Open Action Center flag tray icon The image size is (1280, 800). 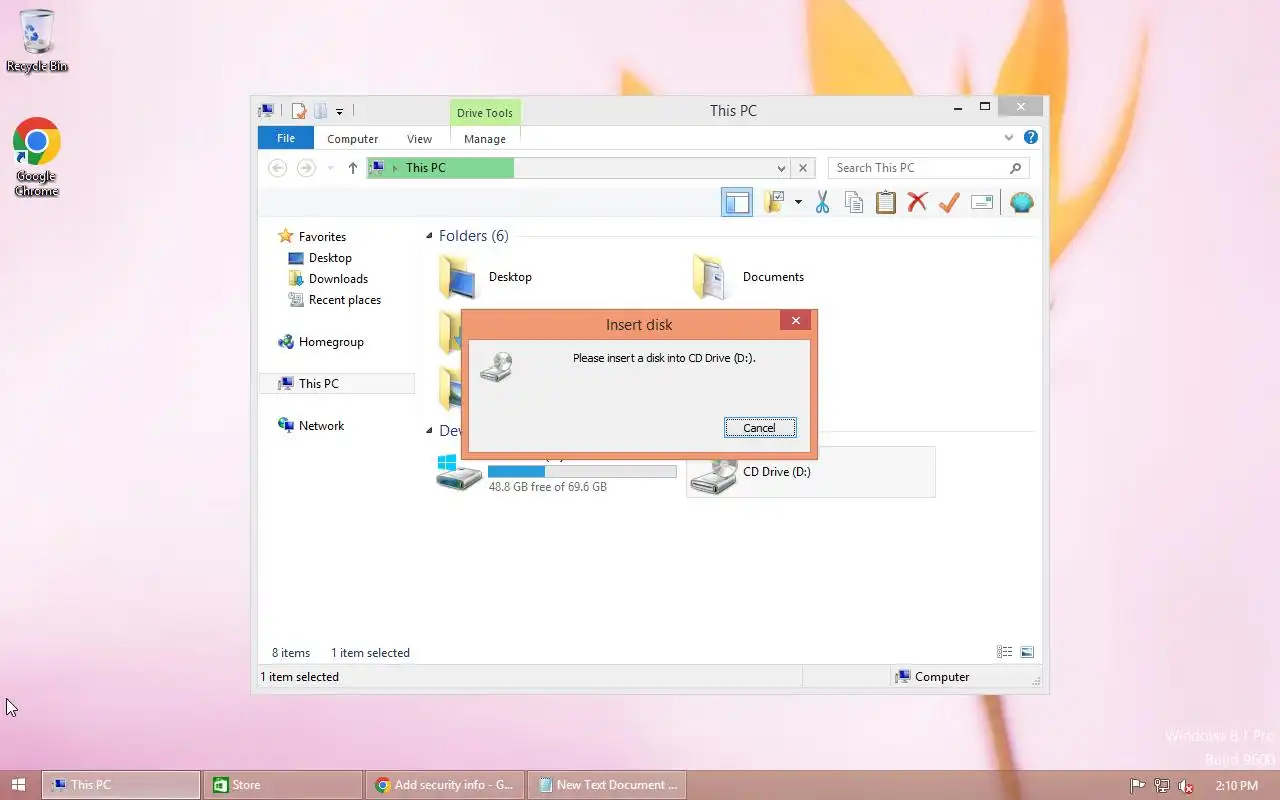(x=1137, y=786)
